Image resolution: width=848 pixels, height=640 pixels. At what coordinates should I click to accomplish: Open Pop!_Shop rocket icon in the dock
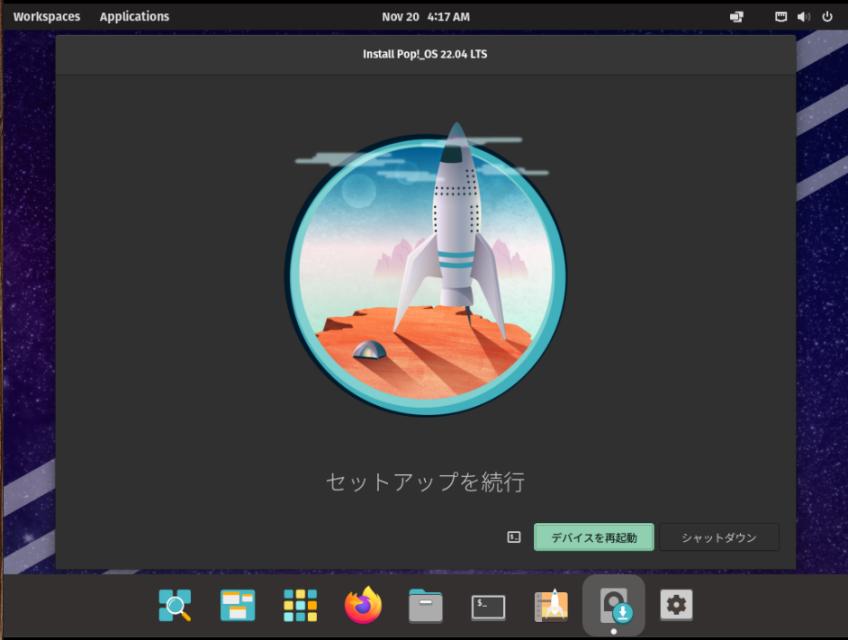pyautogui.click(x=551, y=605)
